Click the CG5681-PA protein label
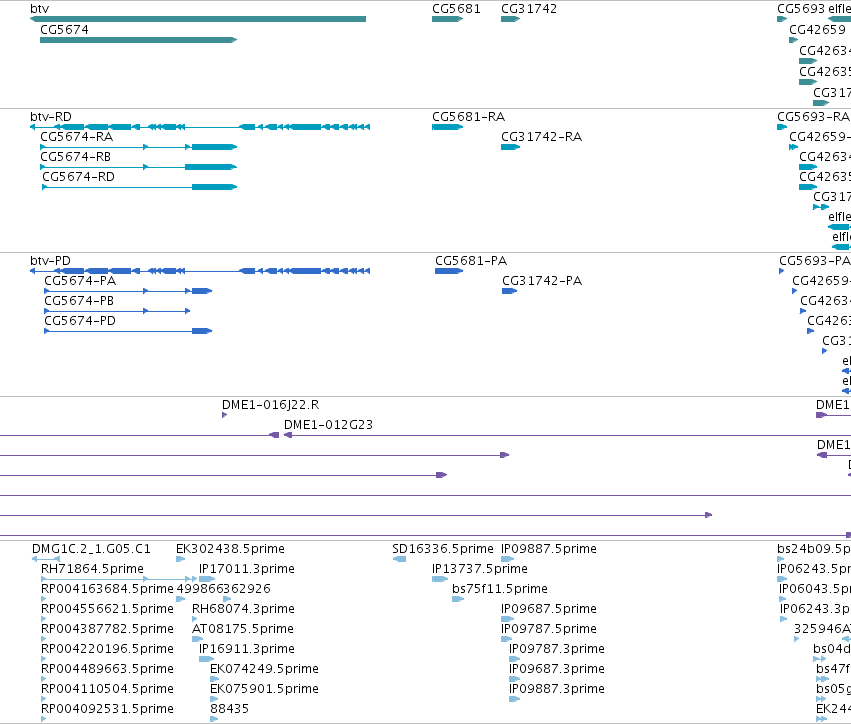851x724 pixels. point(471,261)
